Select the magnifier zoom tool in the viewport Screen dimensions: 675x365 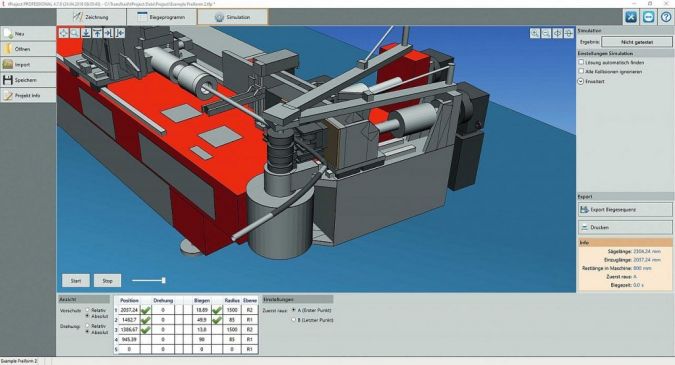75,33
